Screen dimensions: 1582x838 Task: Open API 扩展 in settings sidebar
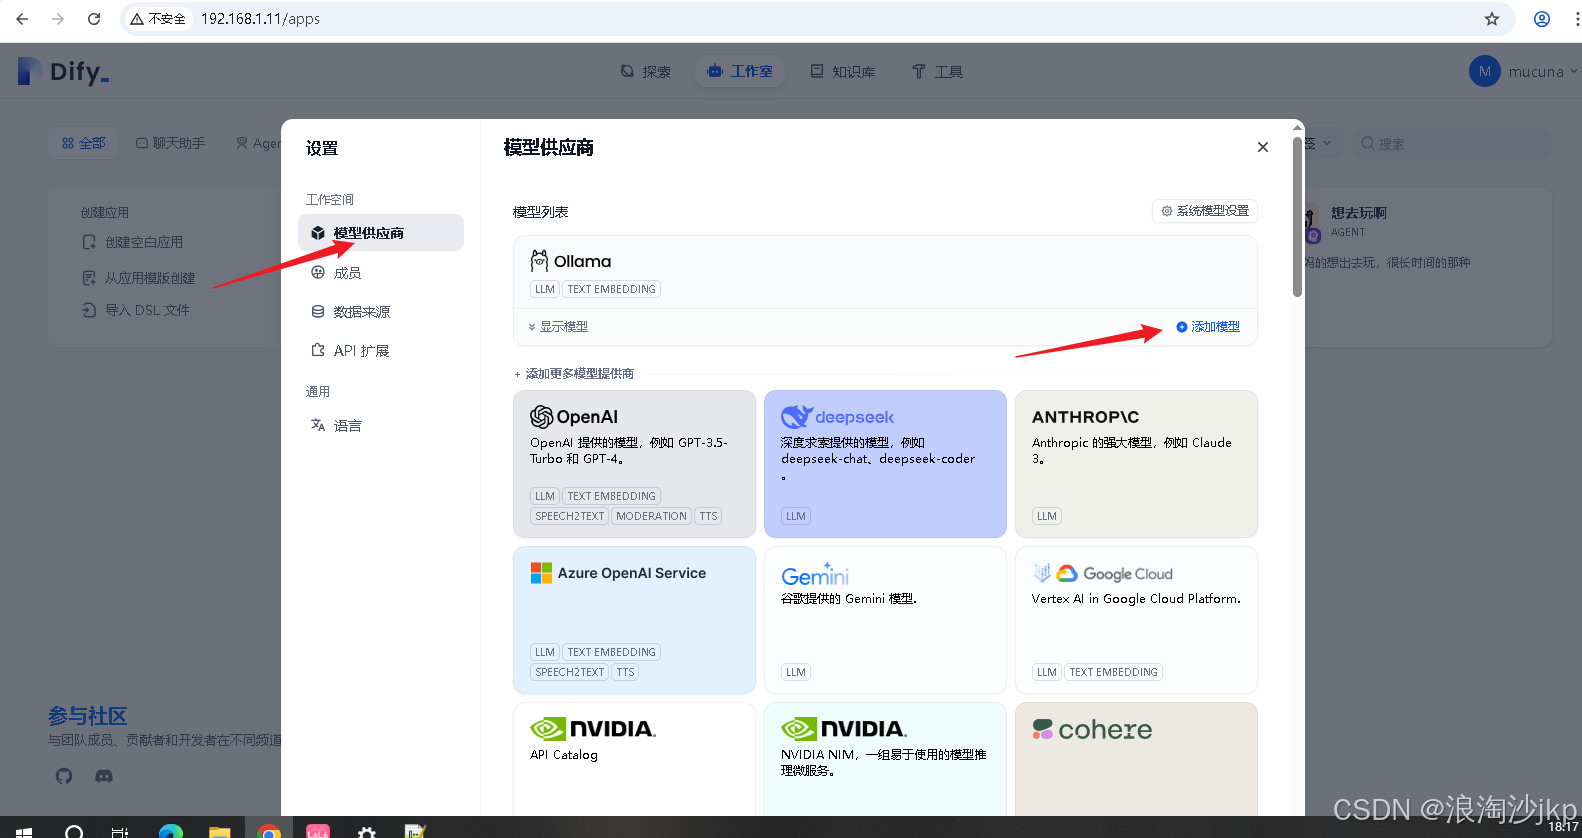click(x=381, y=350)
